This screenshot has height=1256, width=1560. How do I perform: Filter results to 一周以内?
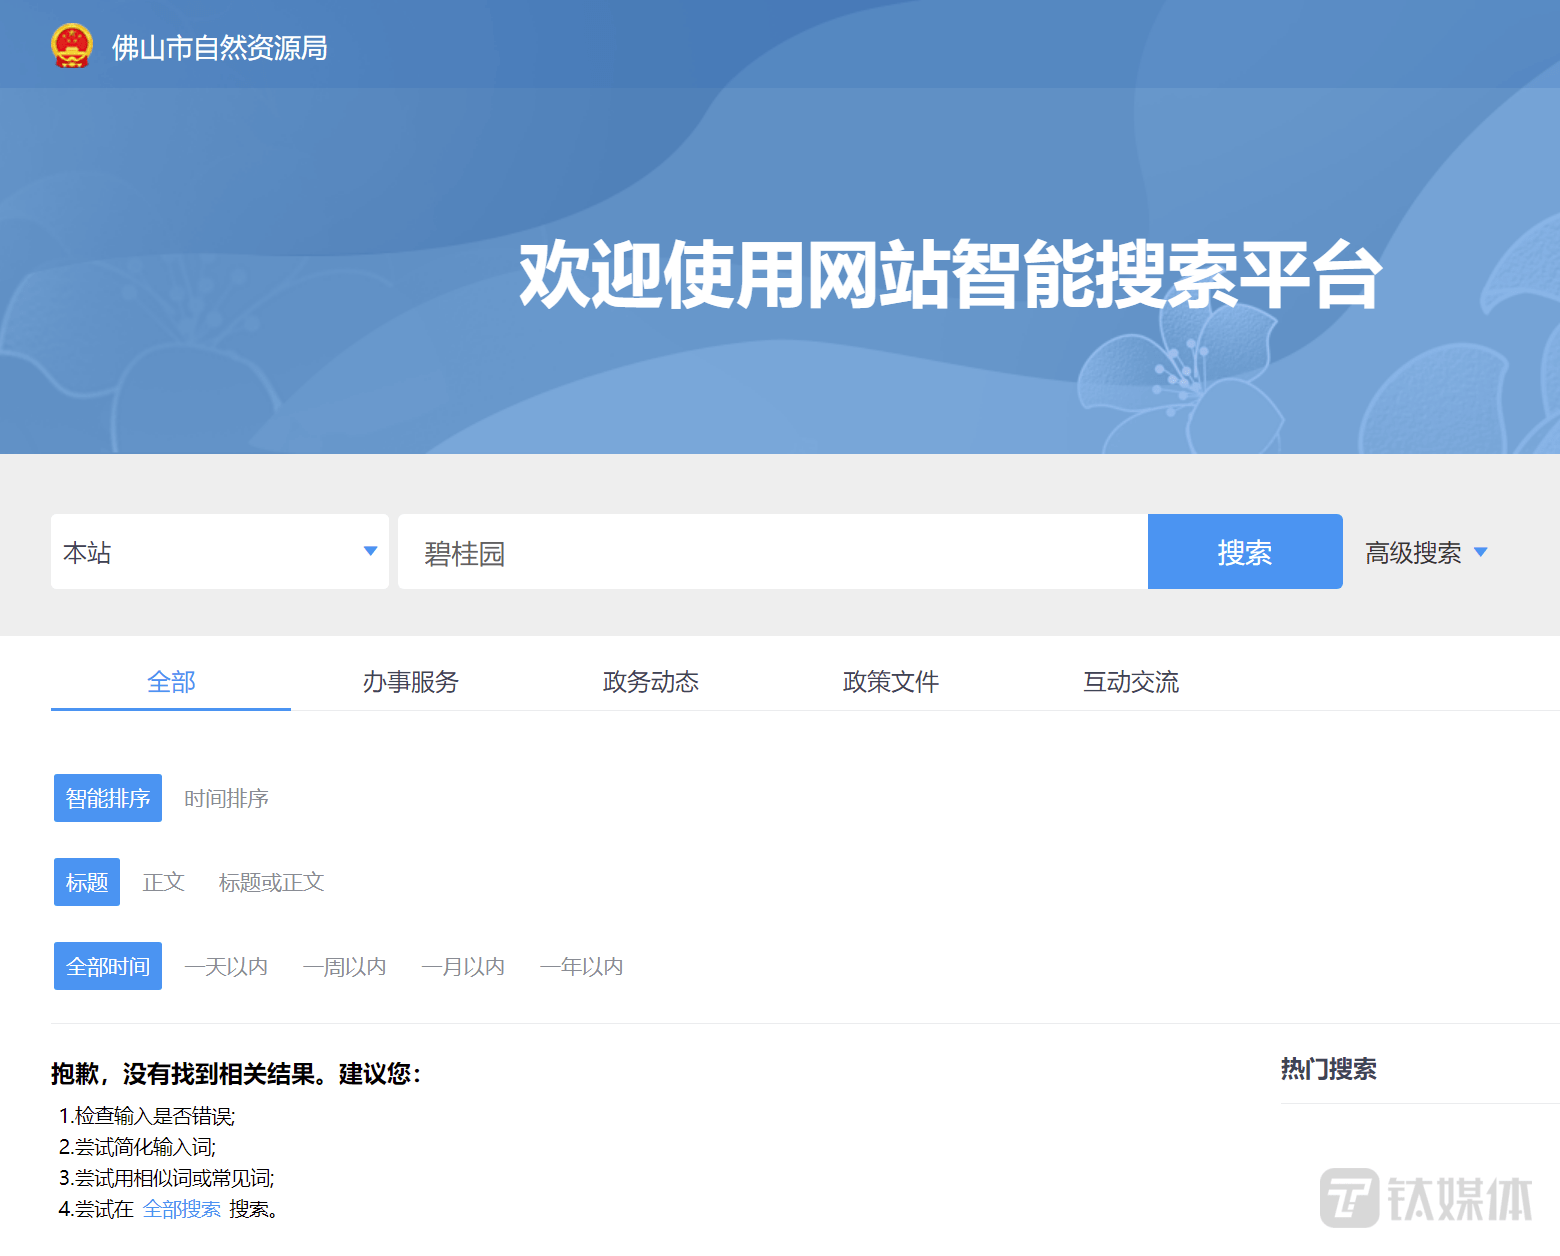345,966
